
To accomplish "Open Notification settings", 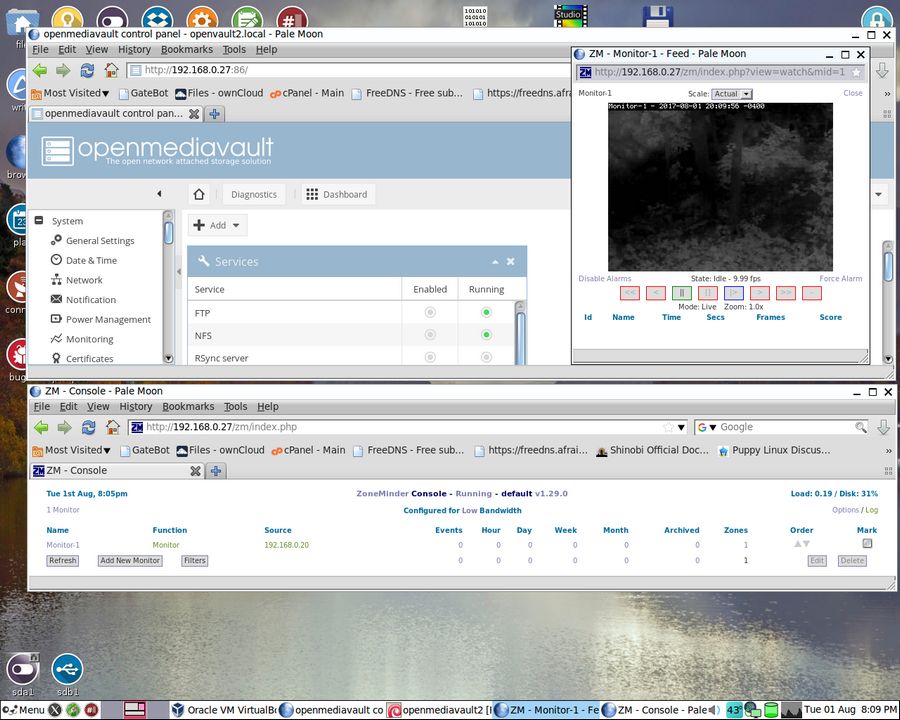I will tap(91, 299).
